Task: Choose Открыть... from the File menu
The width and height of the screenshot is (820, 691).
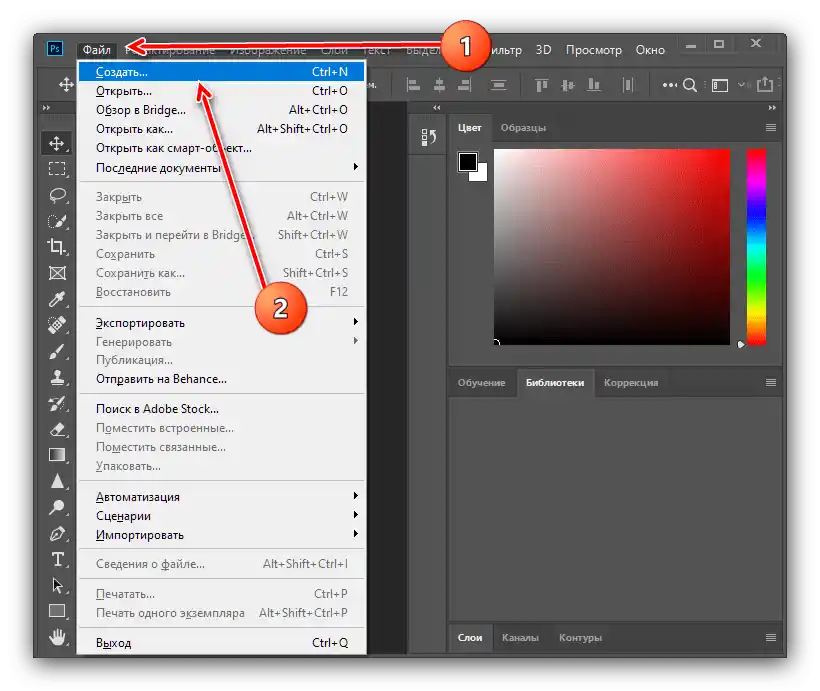Action: pyautogui.click(x=220, y=90)
